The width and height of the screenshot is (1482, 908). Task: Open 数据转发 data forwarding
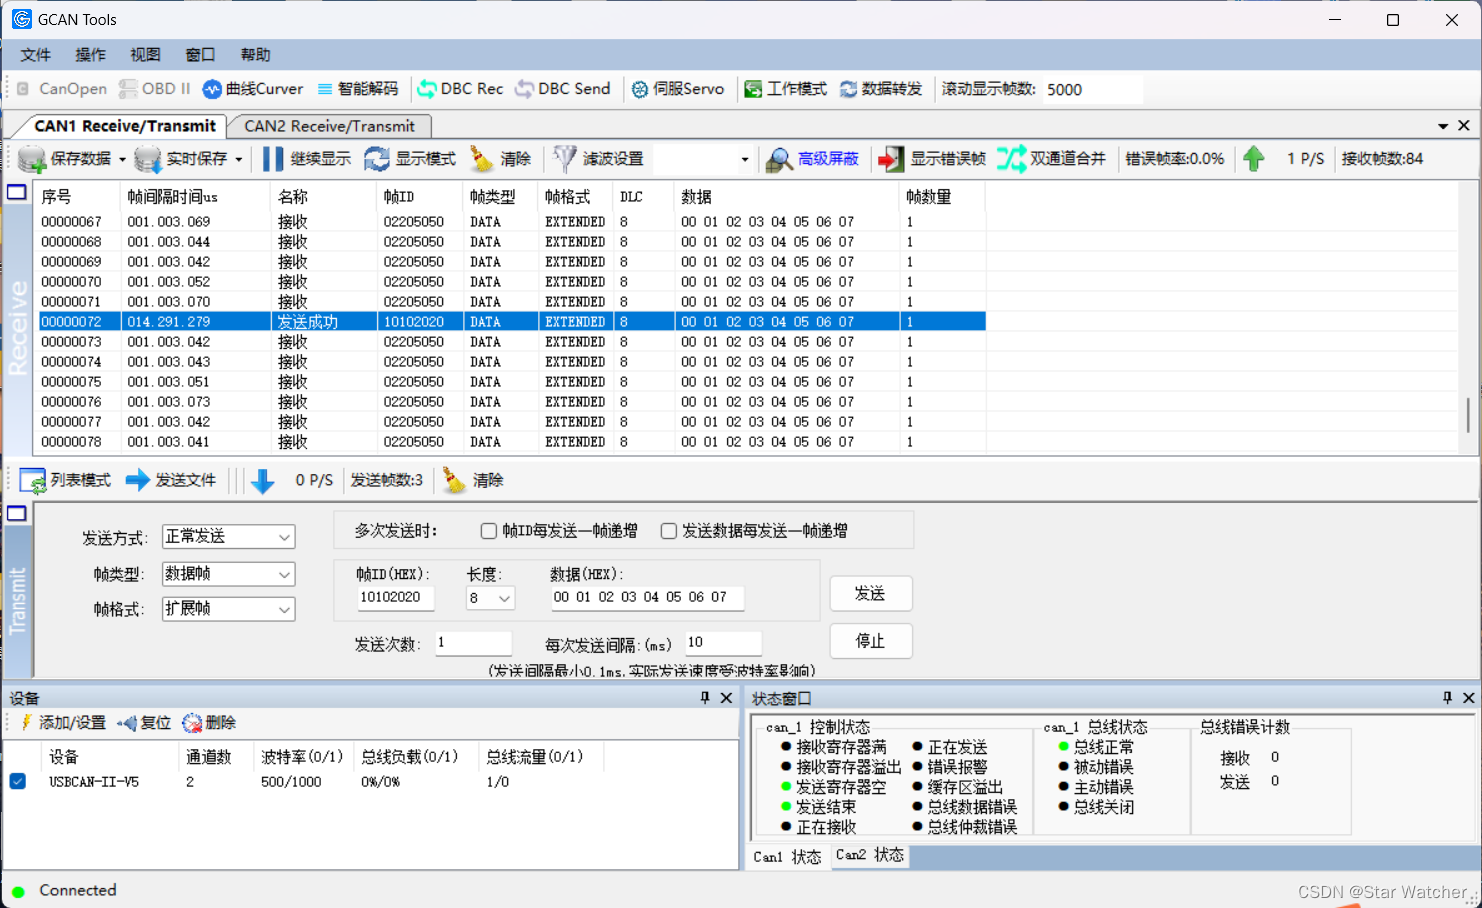[881, 89]
